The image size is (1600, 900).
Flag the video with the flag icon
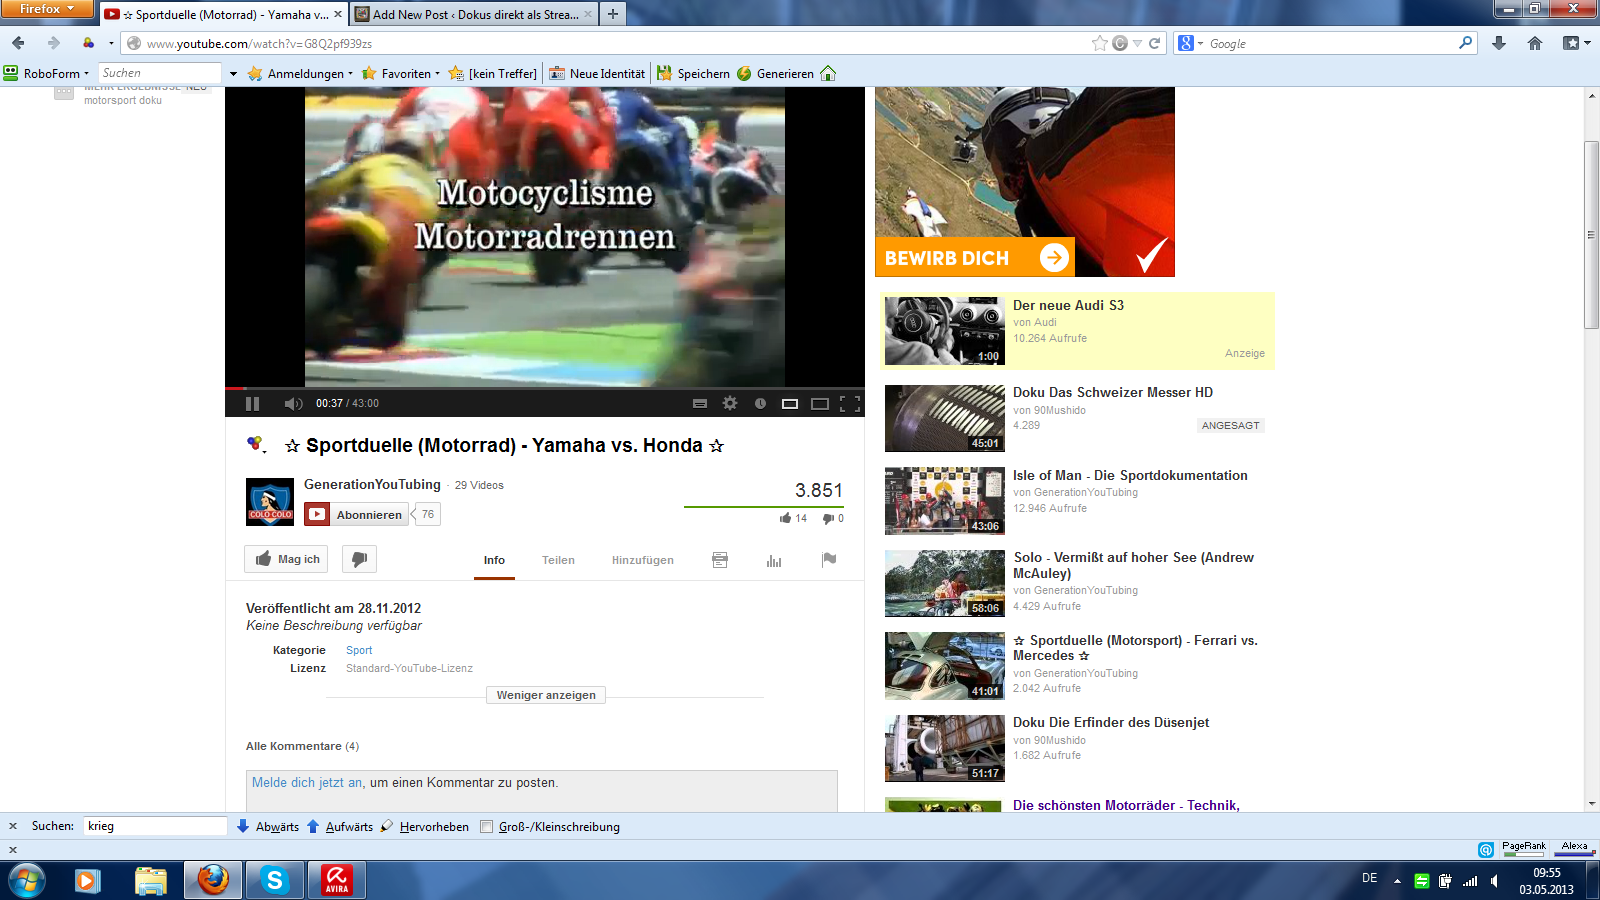(829, 560)
